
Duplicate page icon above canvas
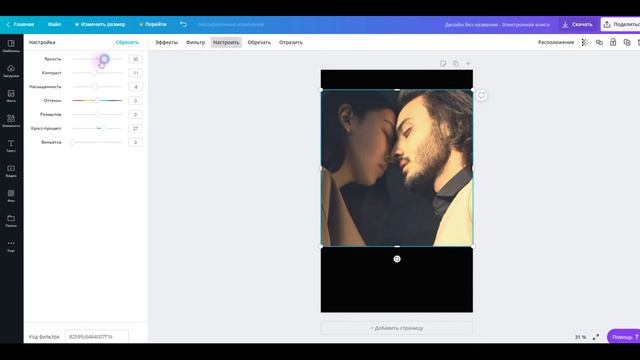pyautogui.click(x=456, y=63)
